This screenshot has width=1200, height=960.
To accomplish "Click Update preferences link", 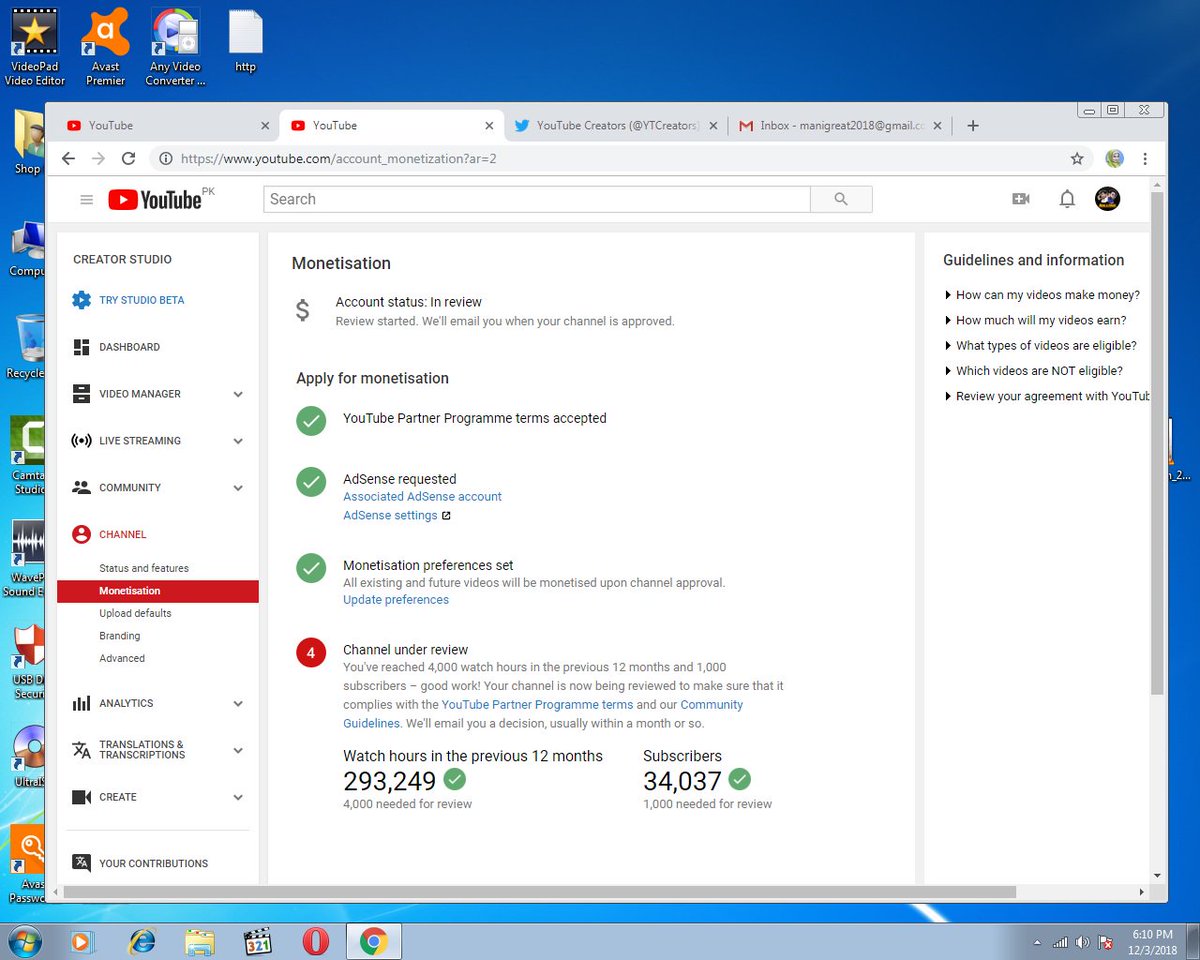I will [x=396, y=600].
